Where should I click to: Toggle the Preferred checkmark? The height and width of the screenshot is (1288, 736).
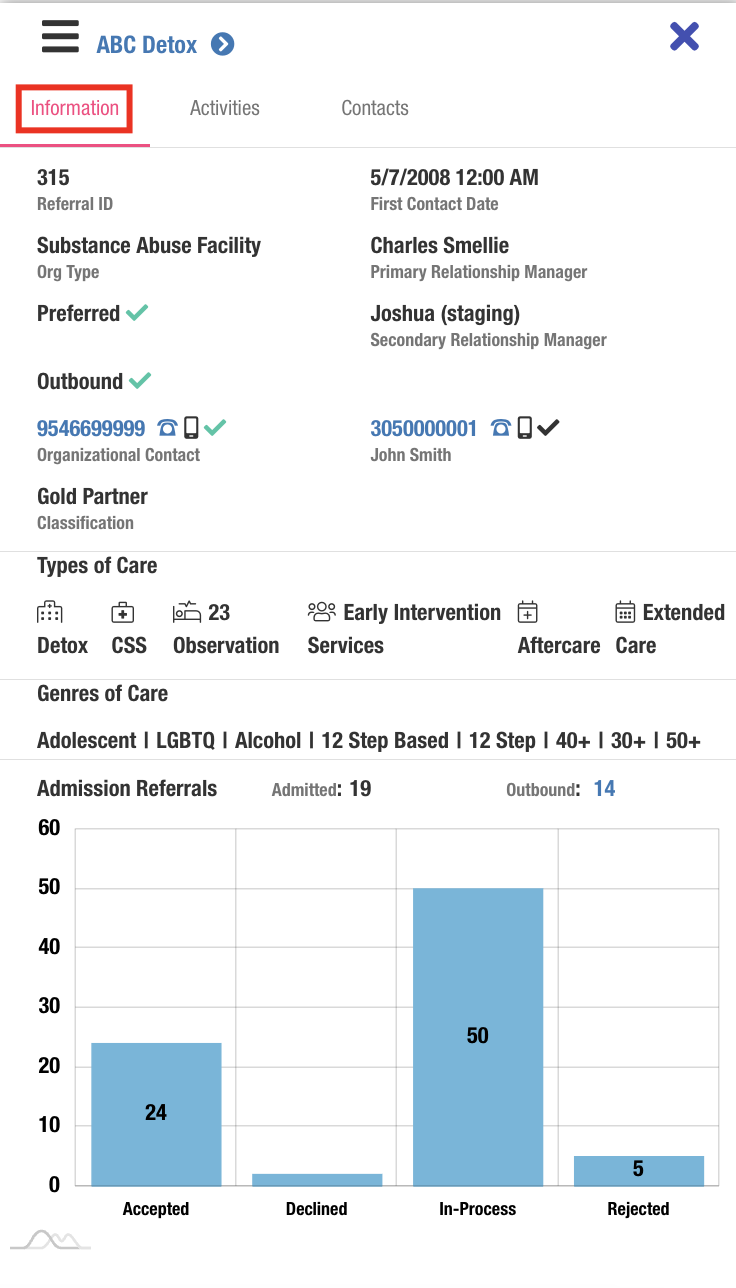pos(138,313)
